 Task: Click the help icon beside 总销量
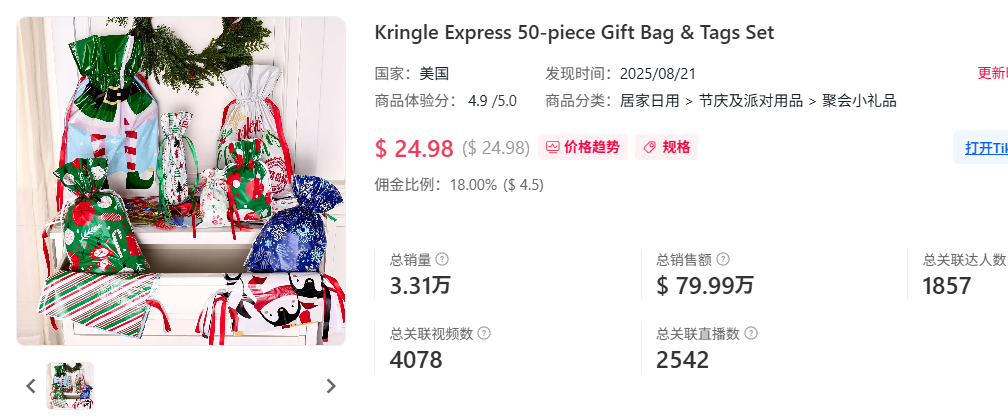[x=442, y=259]
